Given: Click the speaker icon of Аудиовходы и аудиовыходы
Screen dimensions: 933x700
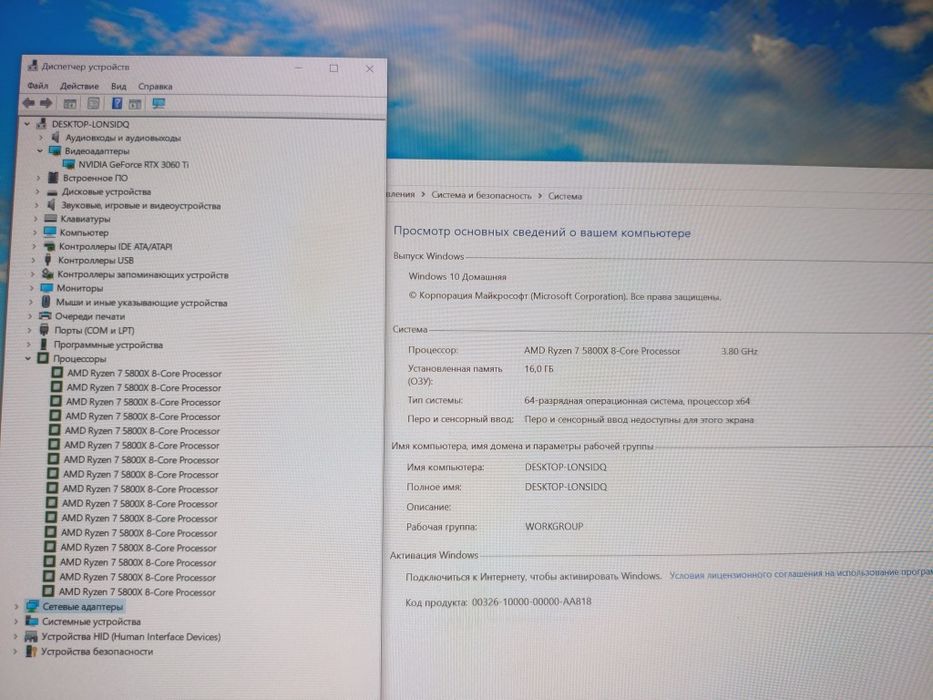Looking at the screenshot, I should click(55, 138).
